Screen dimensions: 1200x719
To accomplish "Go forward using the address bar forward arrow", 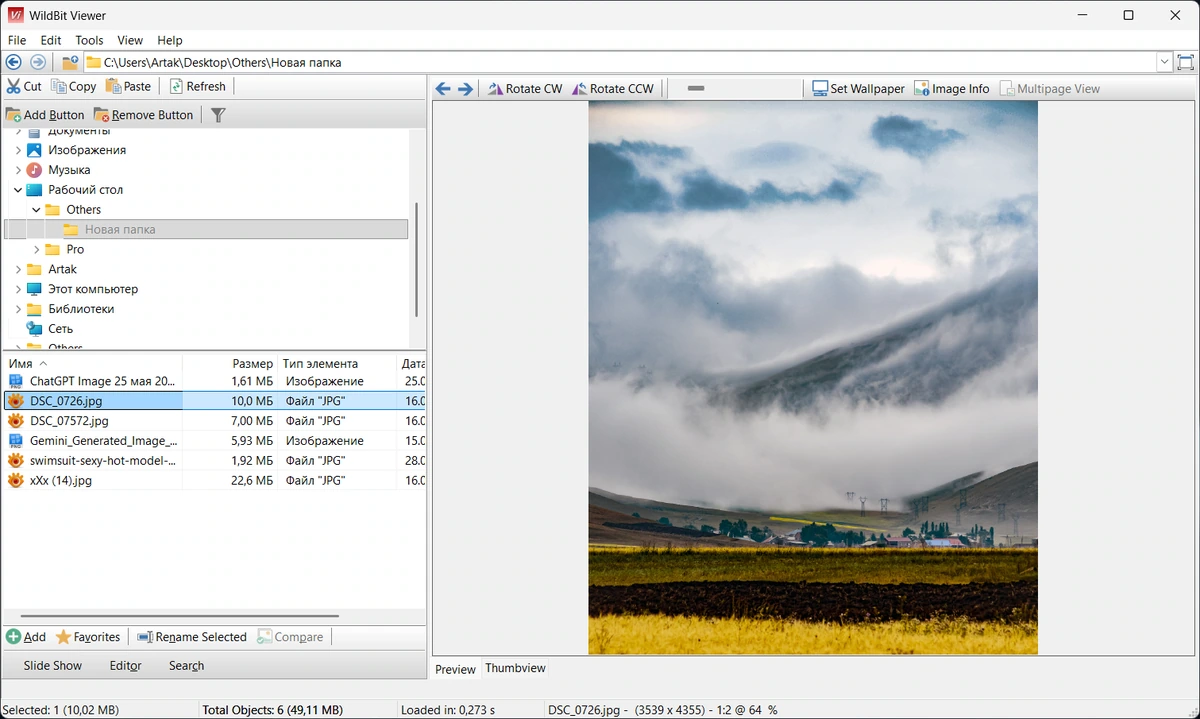I will [38, 62].
